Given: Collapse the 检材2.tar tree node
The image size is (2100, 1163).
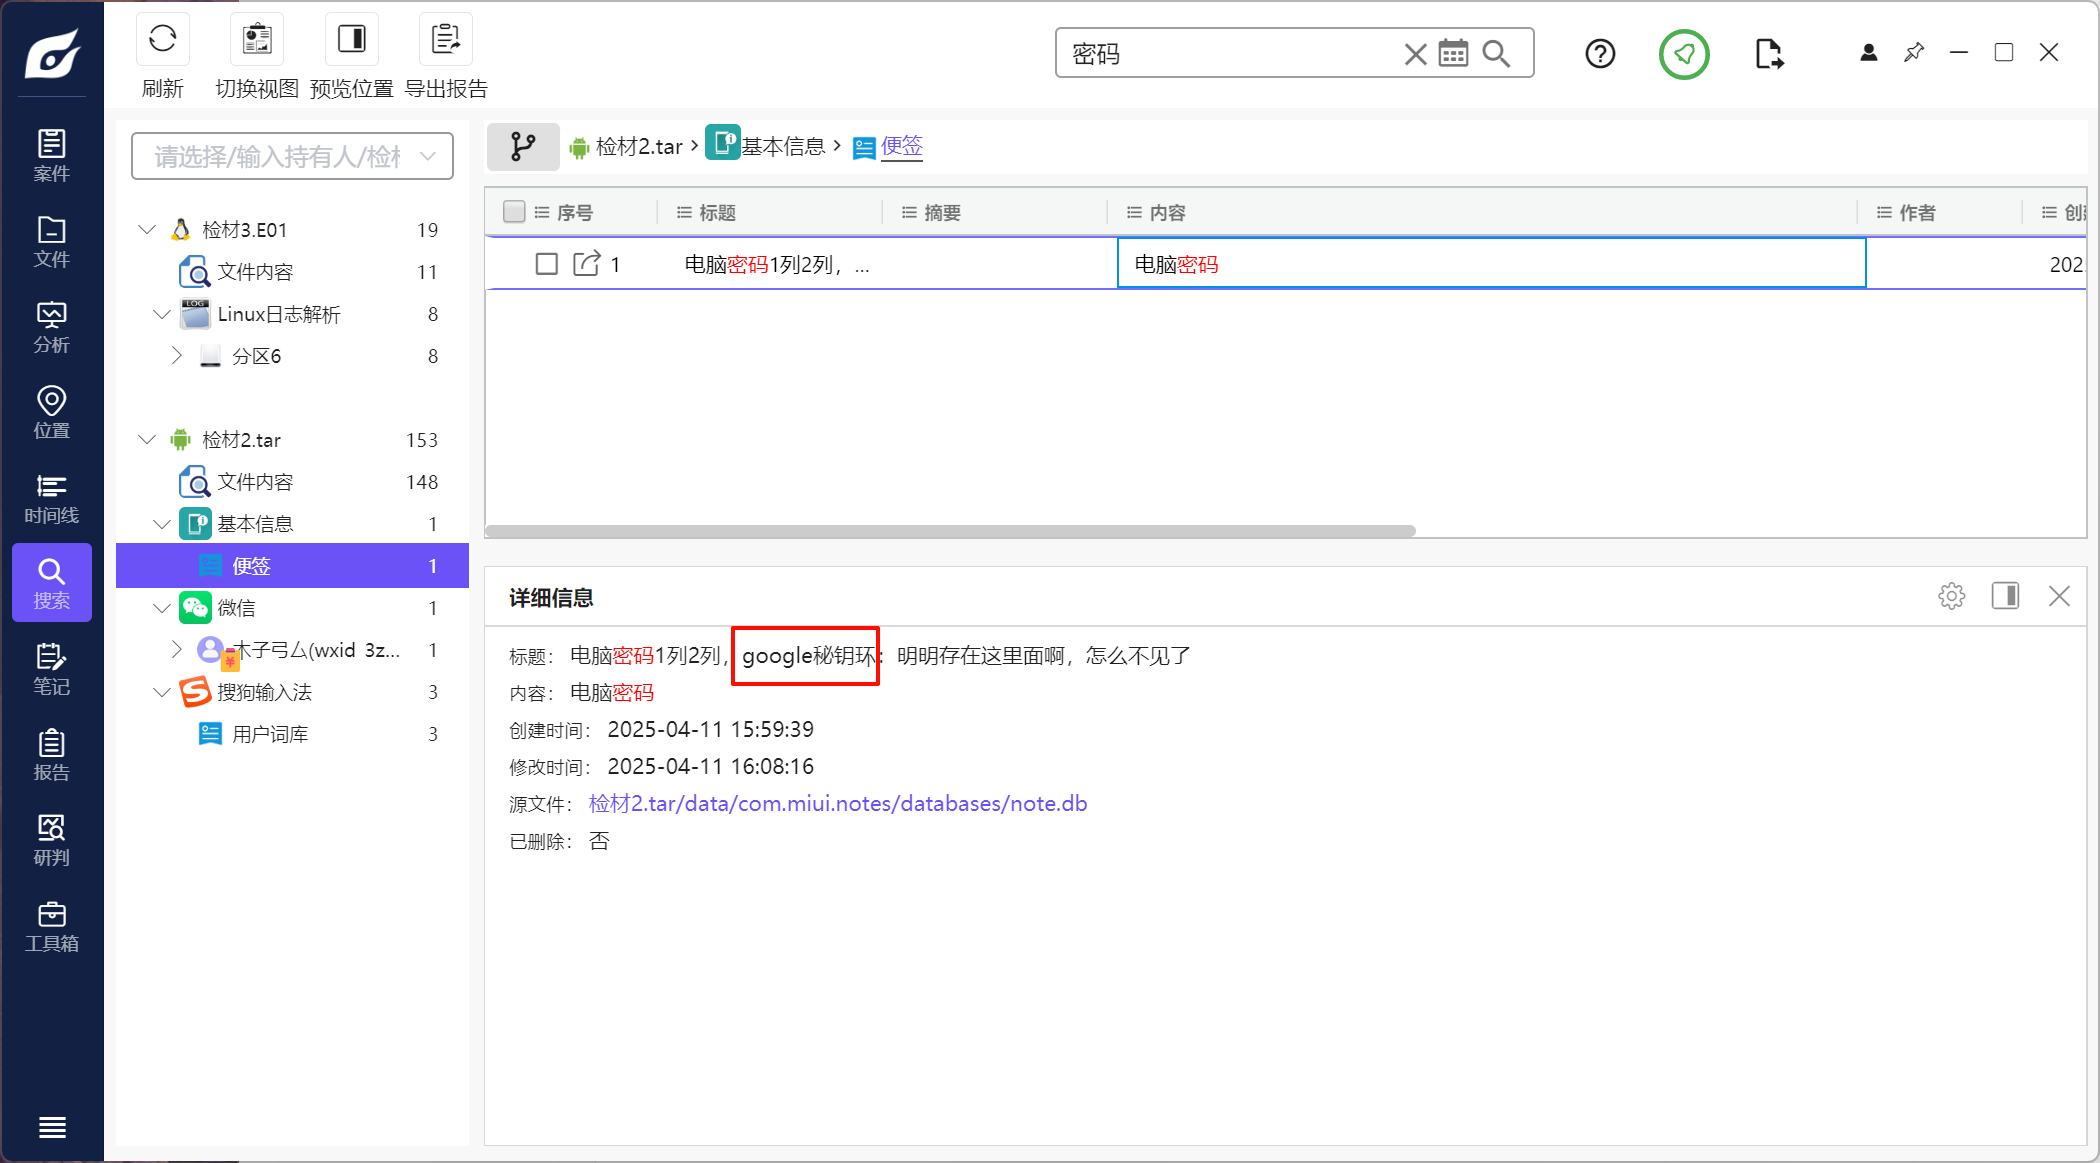Looking at the screenshot, I should coord(147,440).
